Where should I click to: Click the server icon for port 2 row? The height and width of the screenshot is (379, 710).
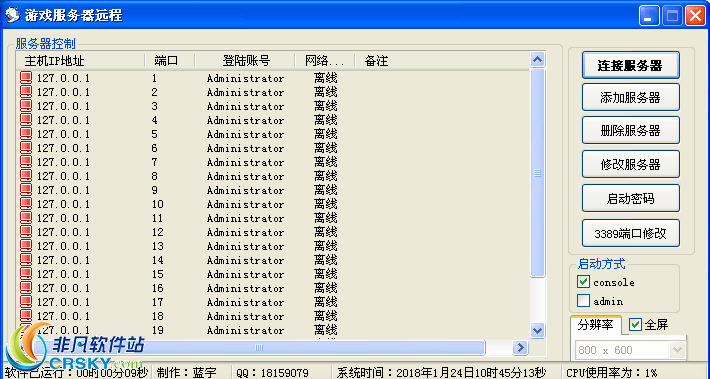point(26,92)
